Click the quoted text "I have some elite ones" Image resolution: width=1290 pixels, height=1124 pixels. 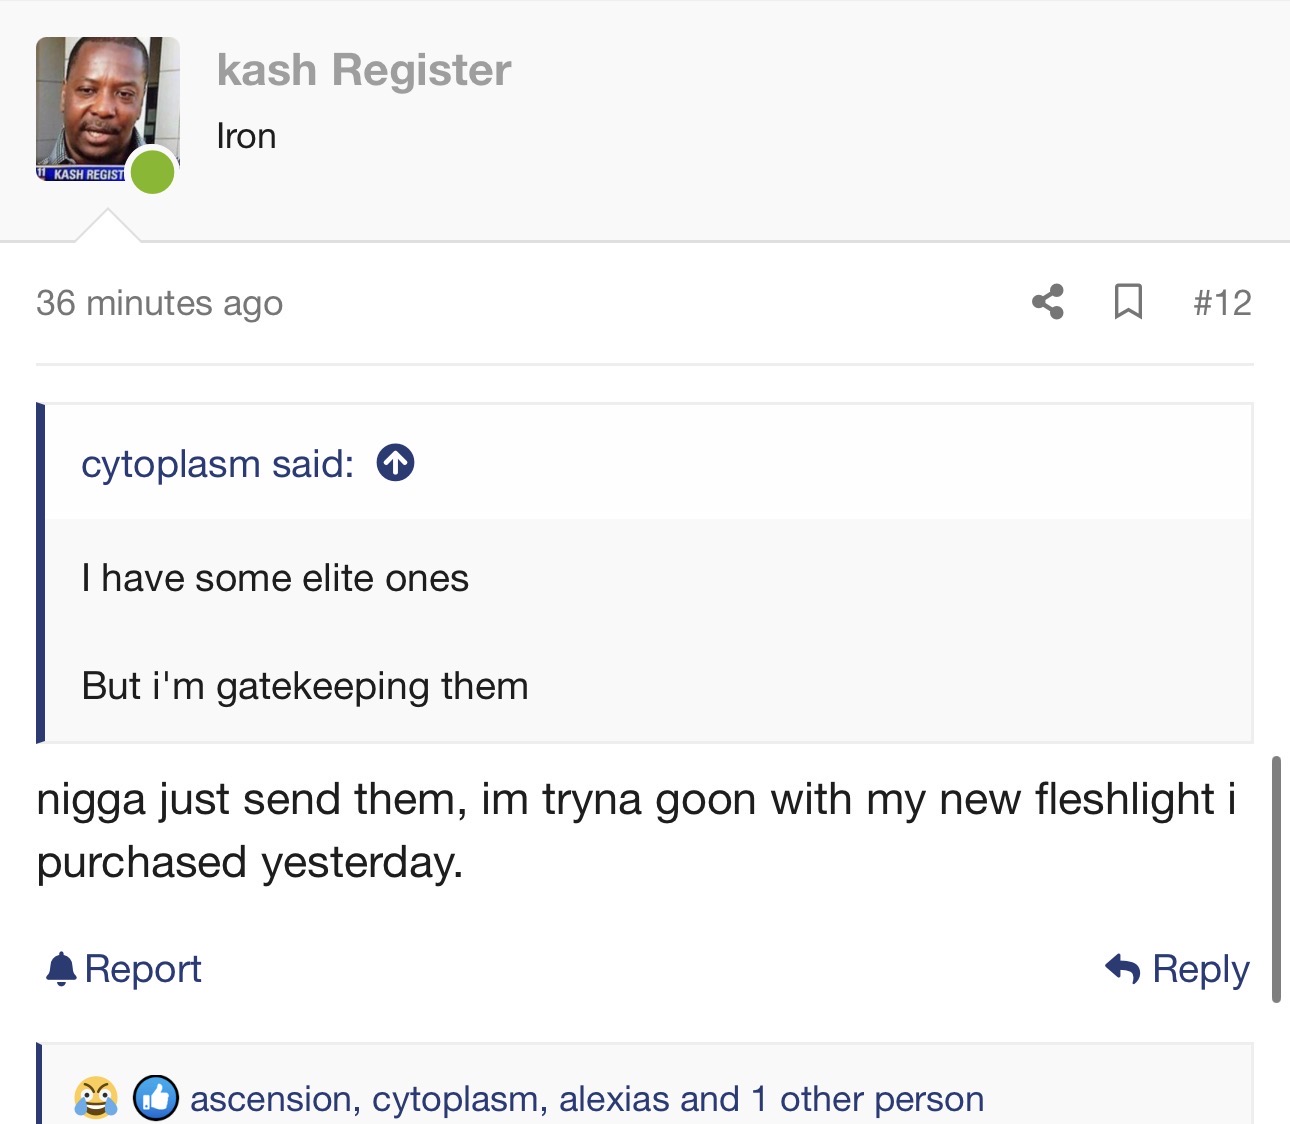(275, 578)
